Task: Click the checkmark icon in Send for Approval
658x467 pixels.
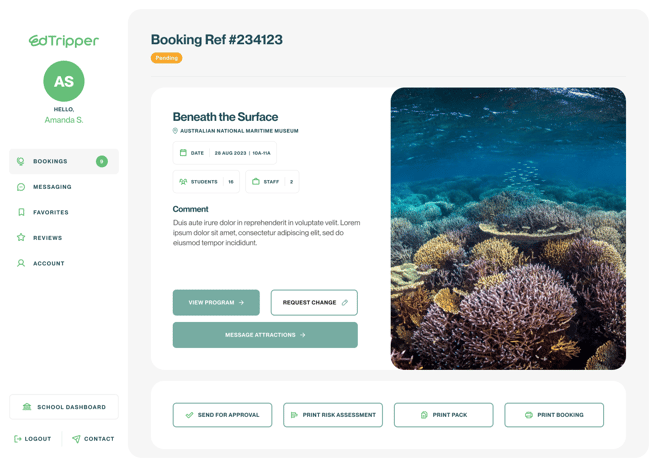Action: point(189,415)
